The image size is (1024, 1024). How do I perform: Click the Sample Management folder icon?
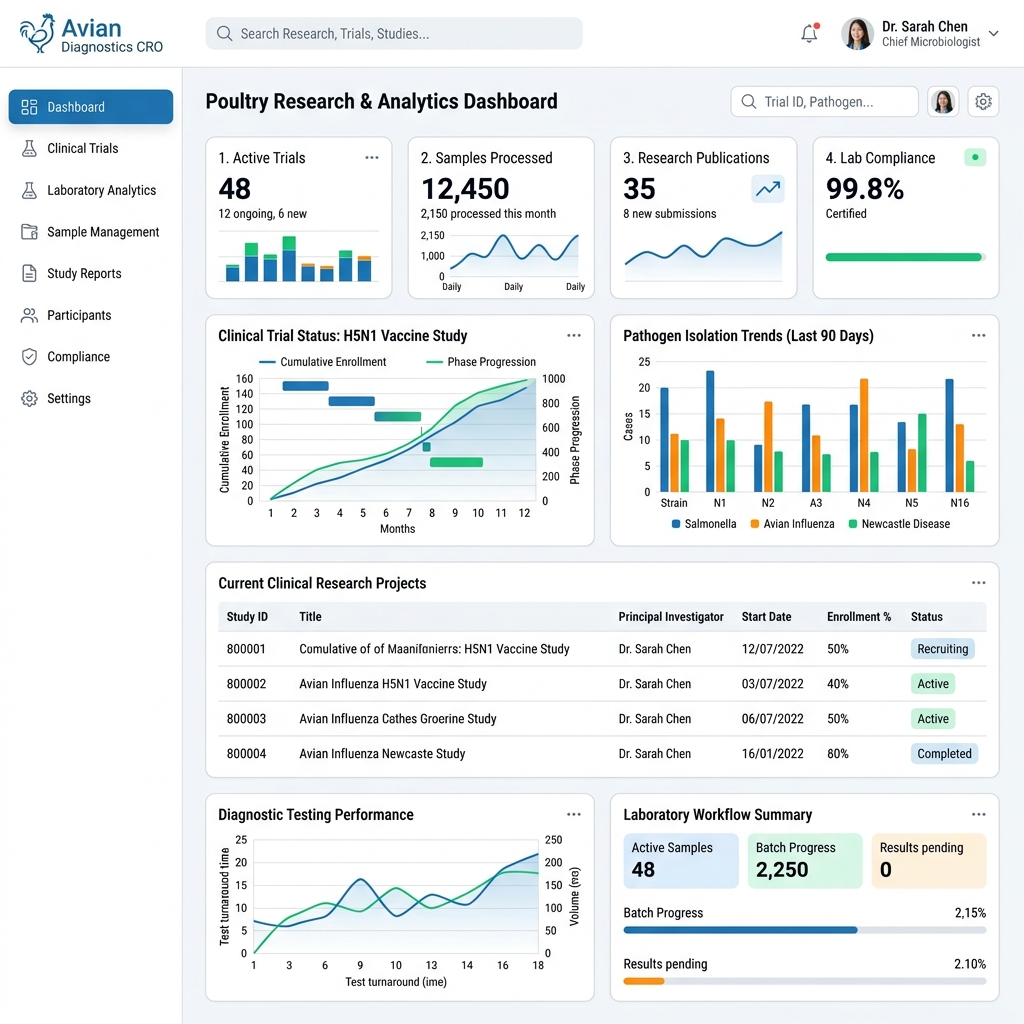(29, 232)
